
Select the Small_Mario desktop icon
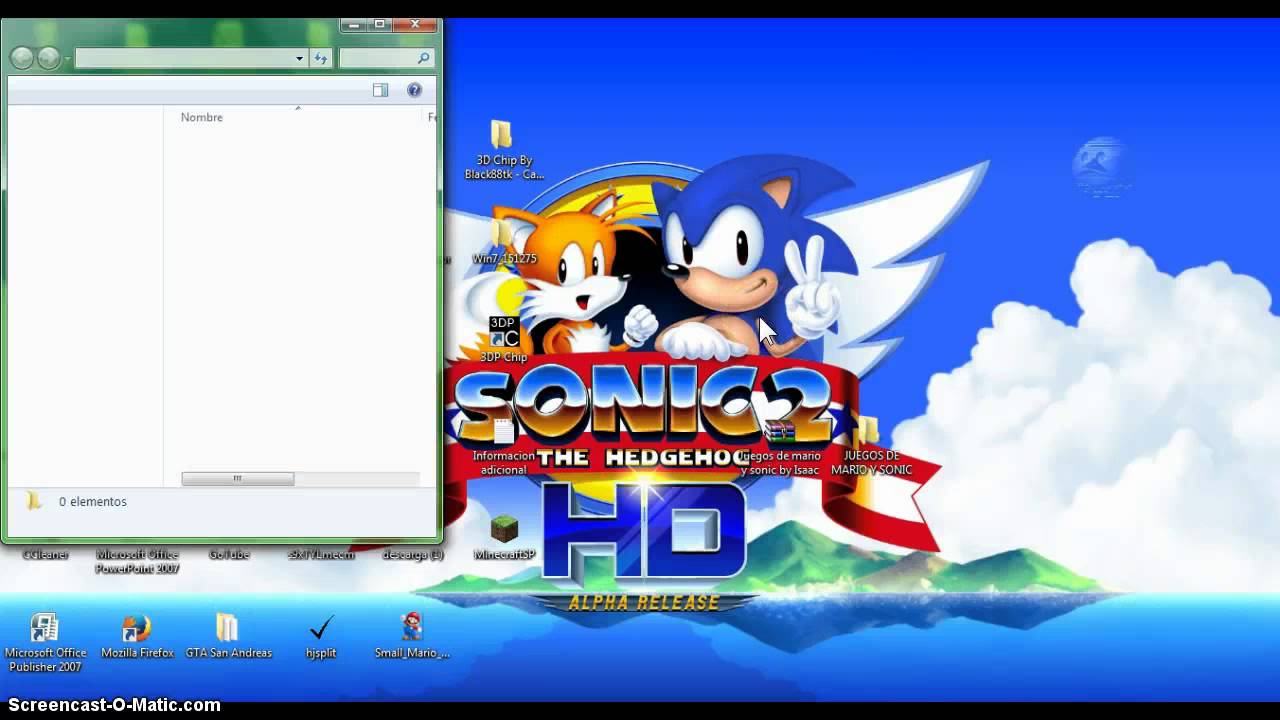[x=412, y=628]
